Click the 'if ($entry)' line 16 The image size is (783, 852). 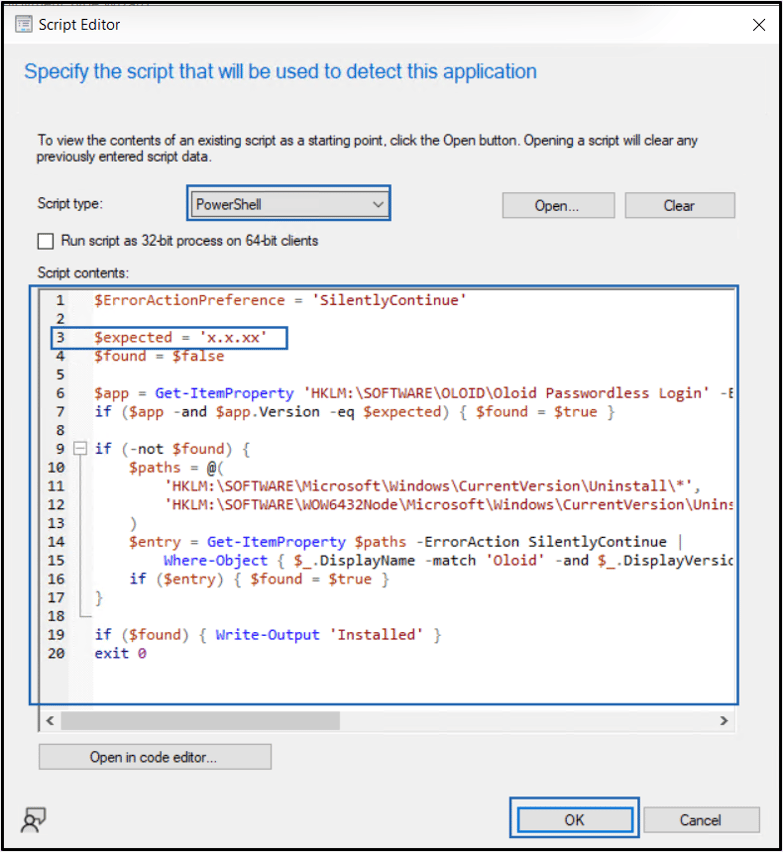pyautogui.click(x=259, y=579)
